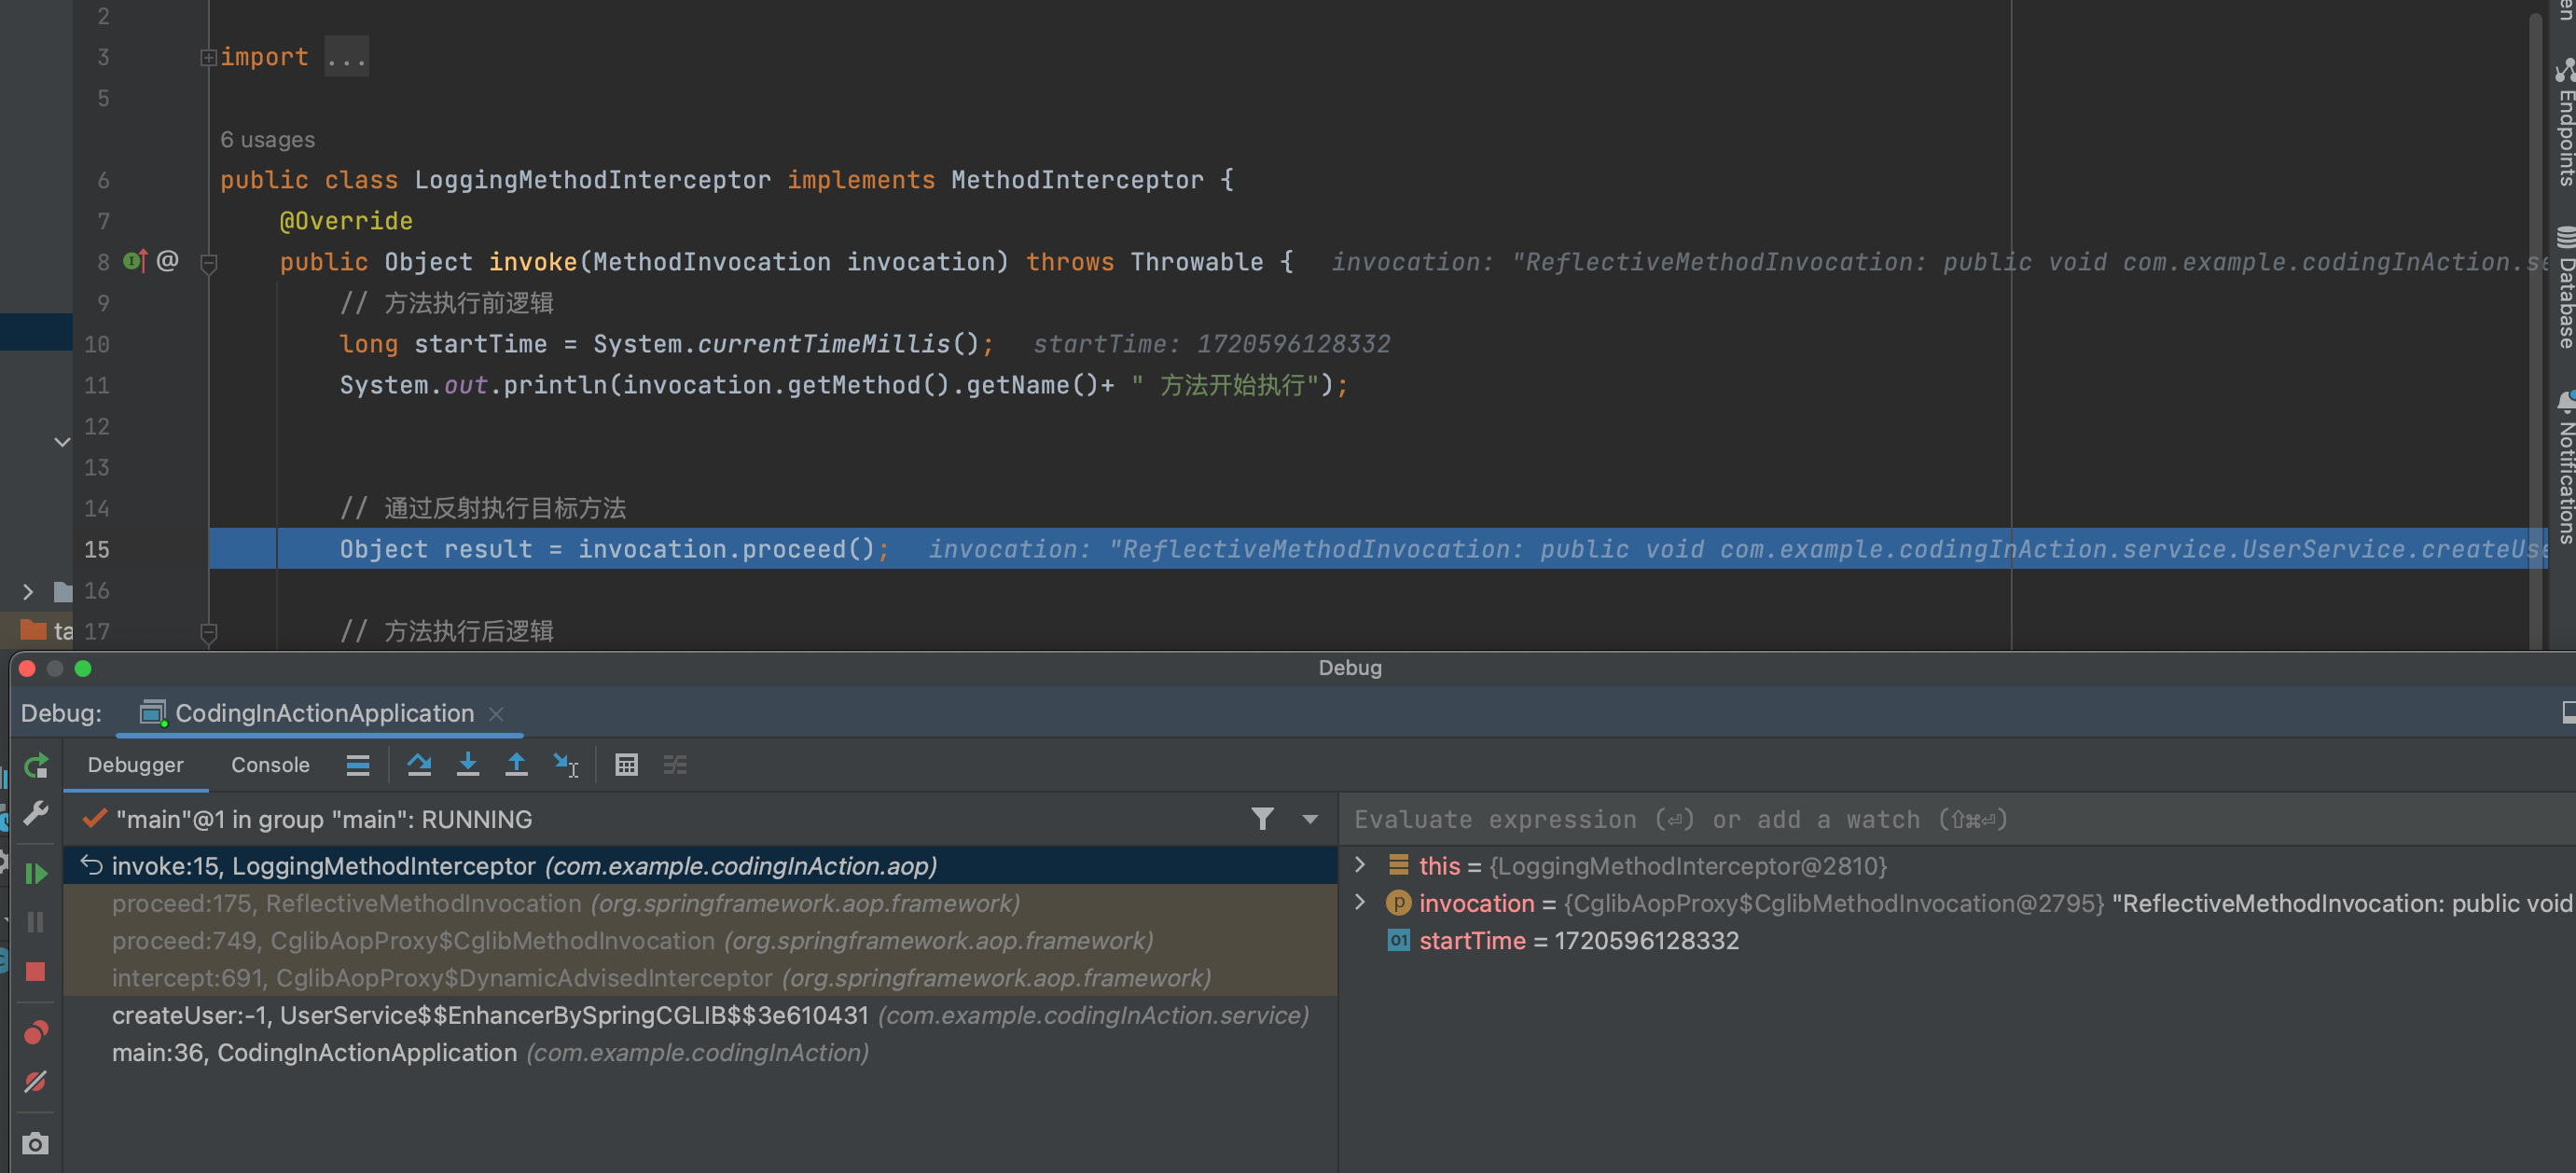Click the Step Into debugger icon
The width and height of the screenshot is (2576, 1173).
pos(467,765)
